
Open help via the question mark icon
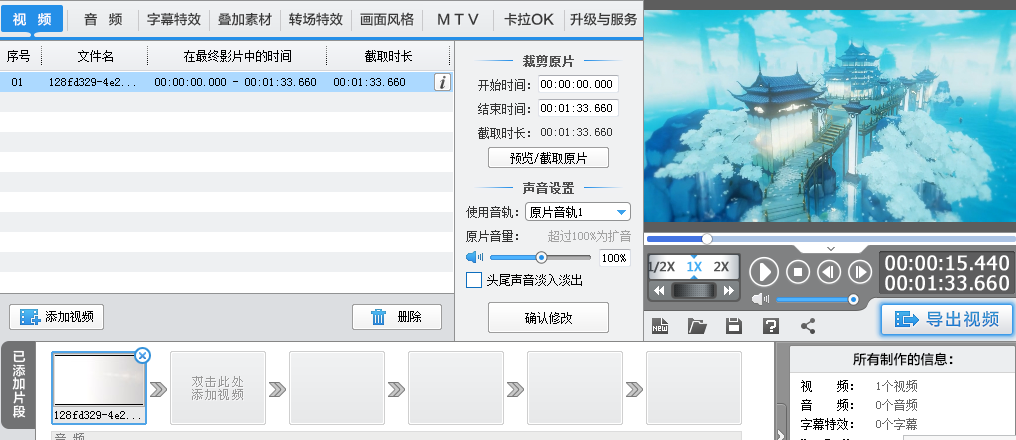(x=771, y=326)
